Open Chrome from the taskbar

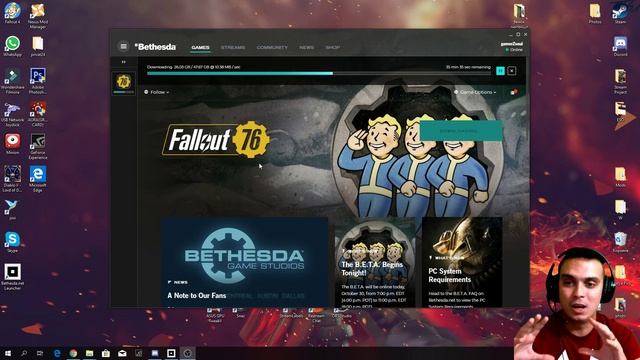point(73,353)
